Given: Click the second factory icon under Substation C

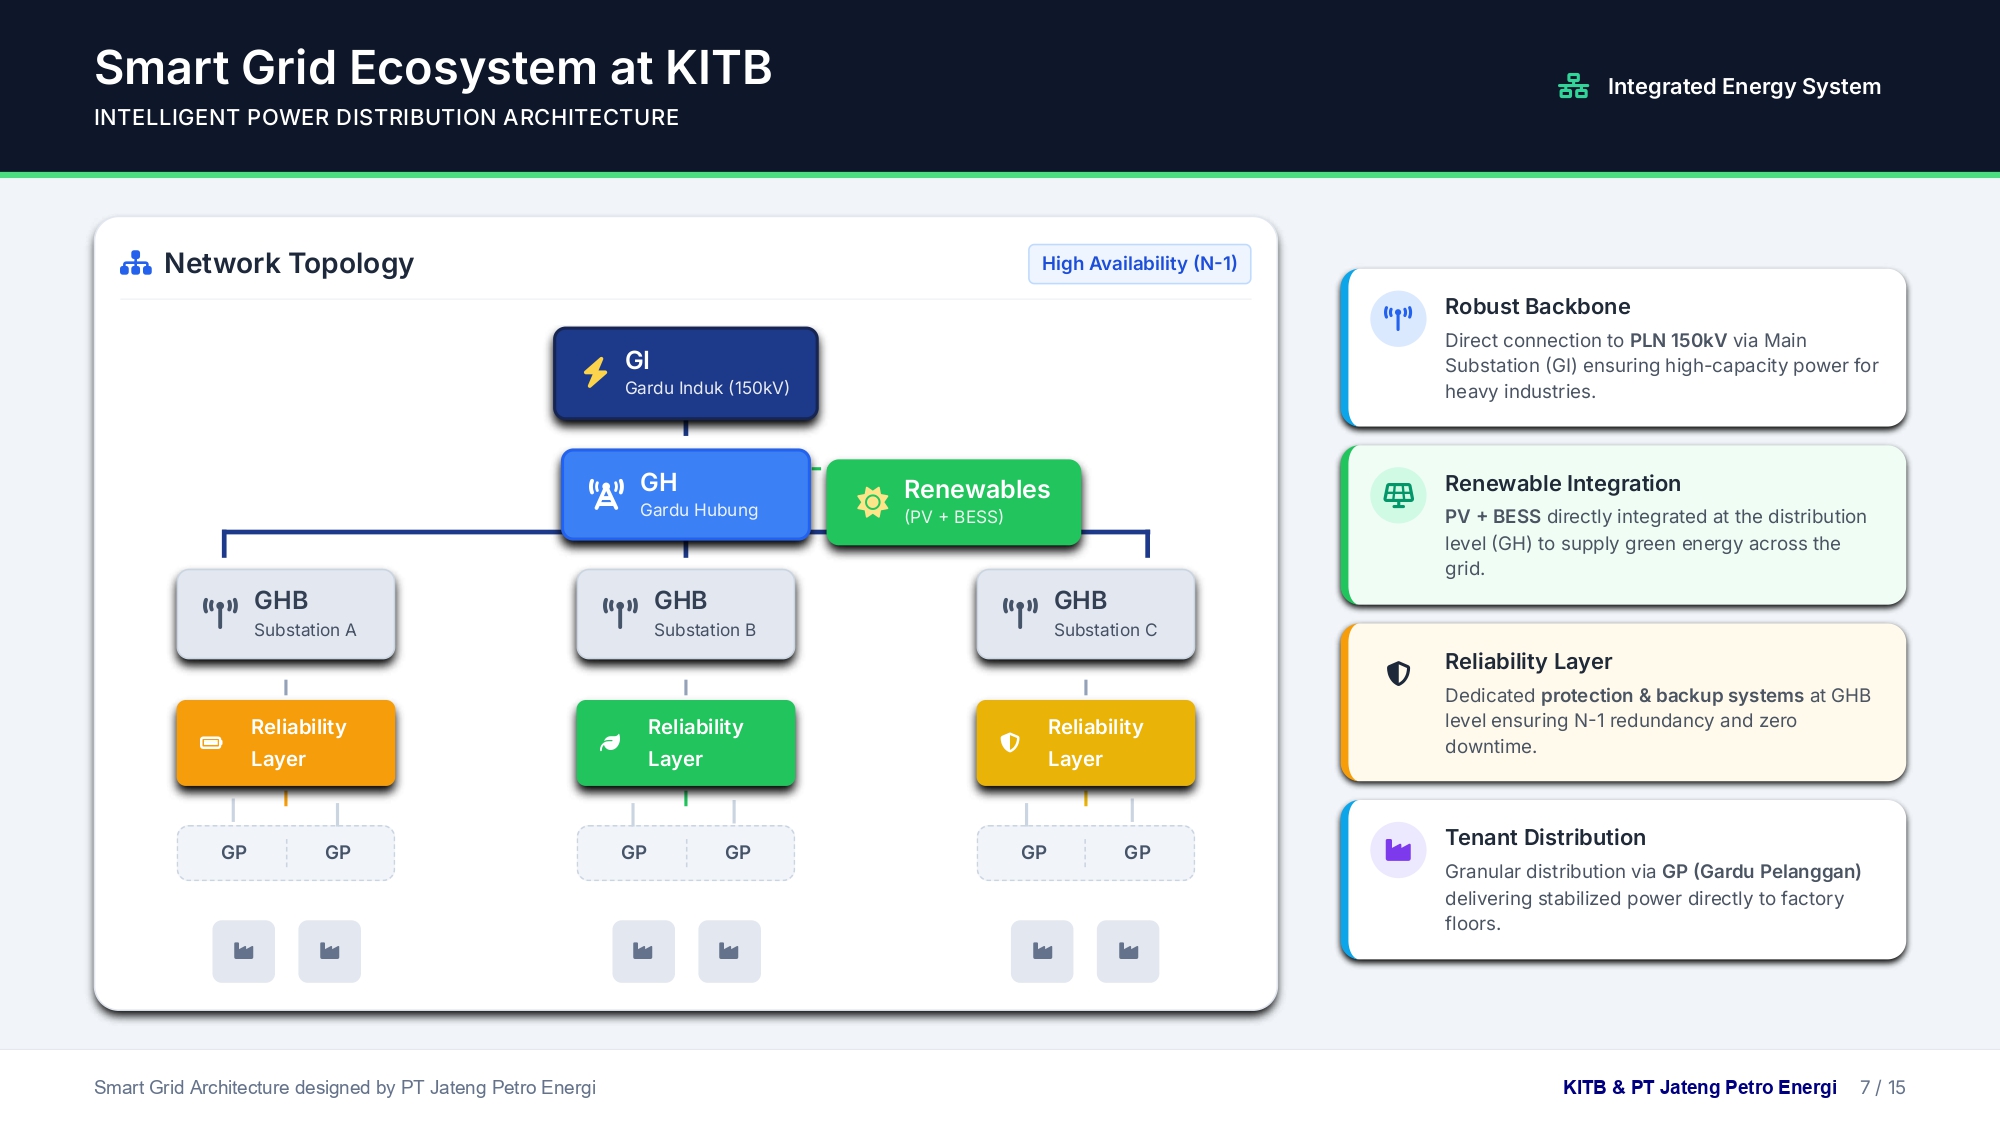Looking at the screenshot, I should point(1128,951).
